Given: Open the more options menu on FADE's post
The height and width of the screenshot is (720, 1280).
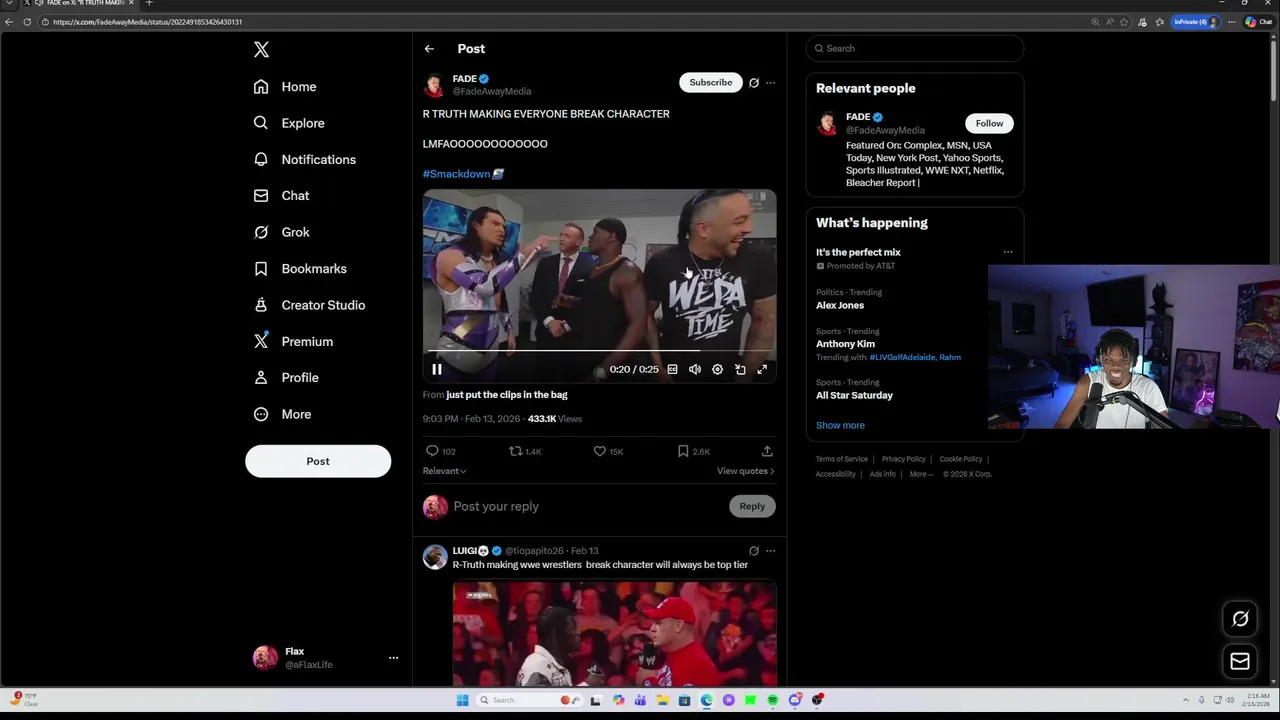Looking at the screenshot, I should pyautogui.click(x=770, y=83).
